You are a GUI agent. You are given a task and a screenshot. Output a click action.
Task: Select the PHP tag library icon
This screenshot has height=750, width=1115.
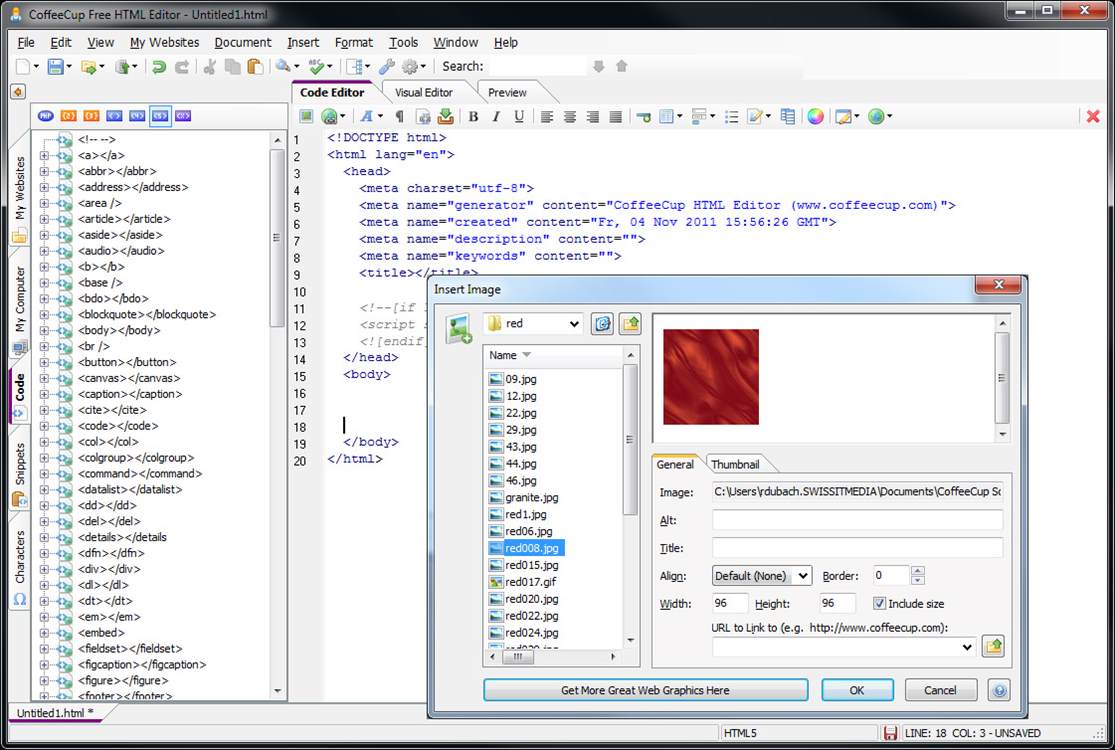[46, 116]
